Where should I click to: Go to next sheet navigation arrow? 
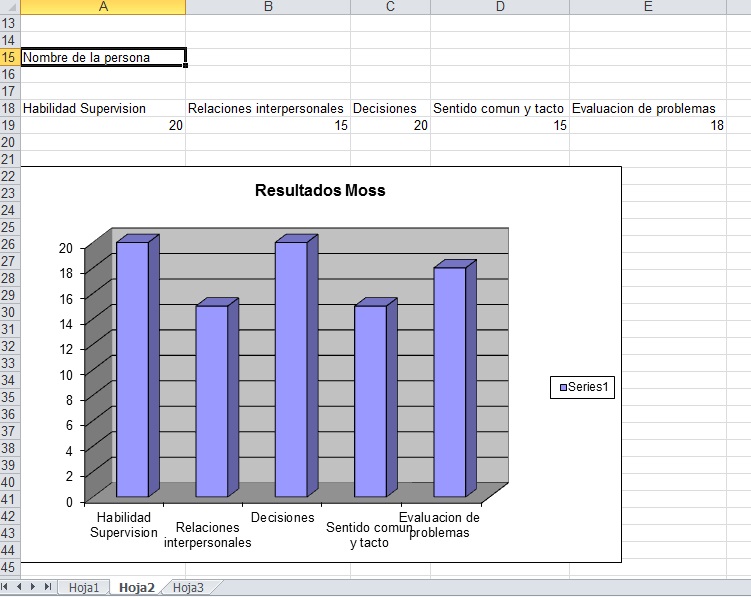[x=33, y=587]
